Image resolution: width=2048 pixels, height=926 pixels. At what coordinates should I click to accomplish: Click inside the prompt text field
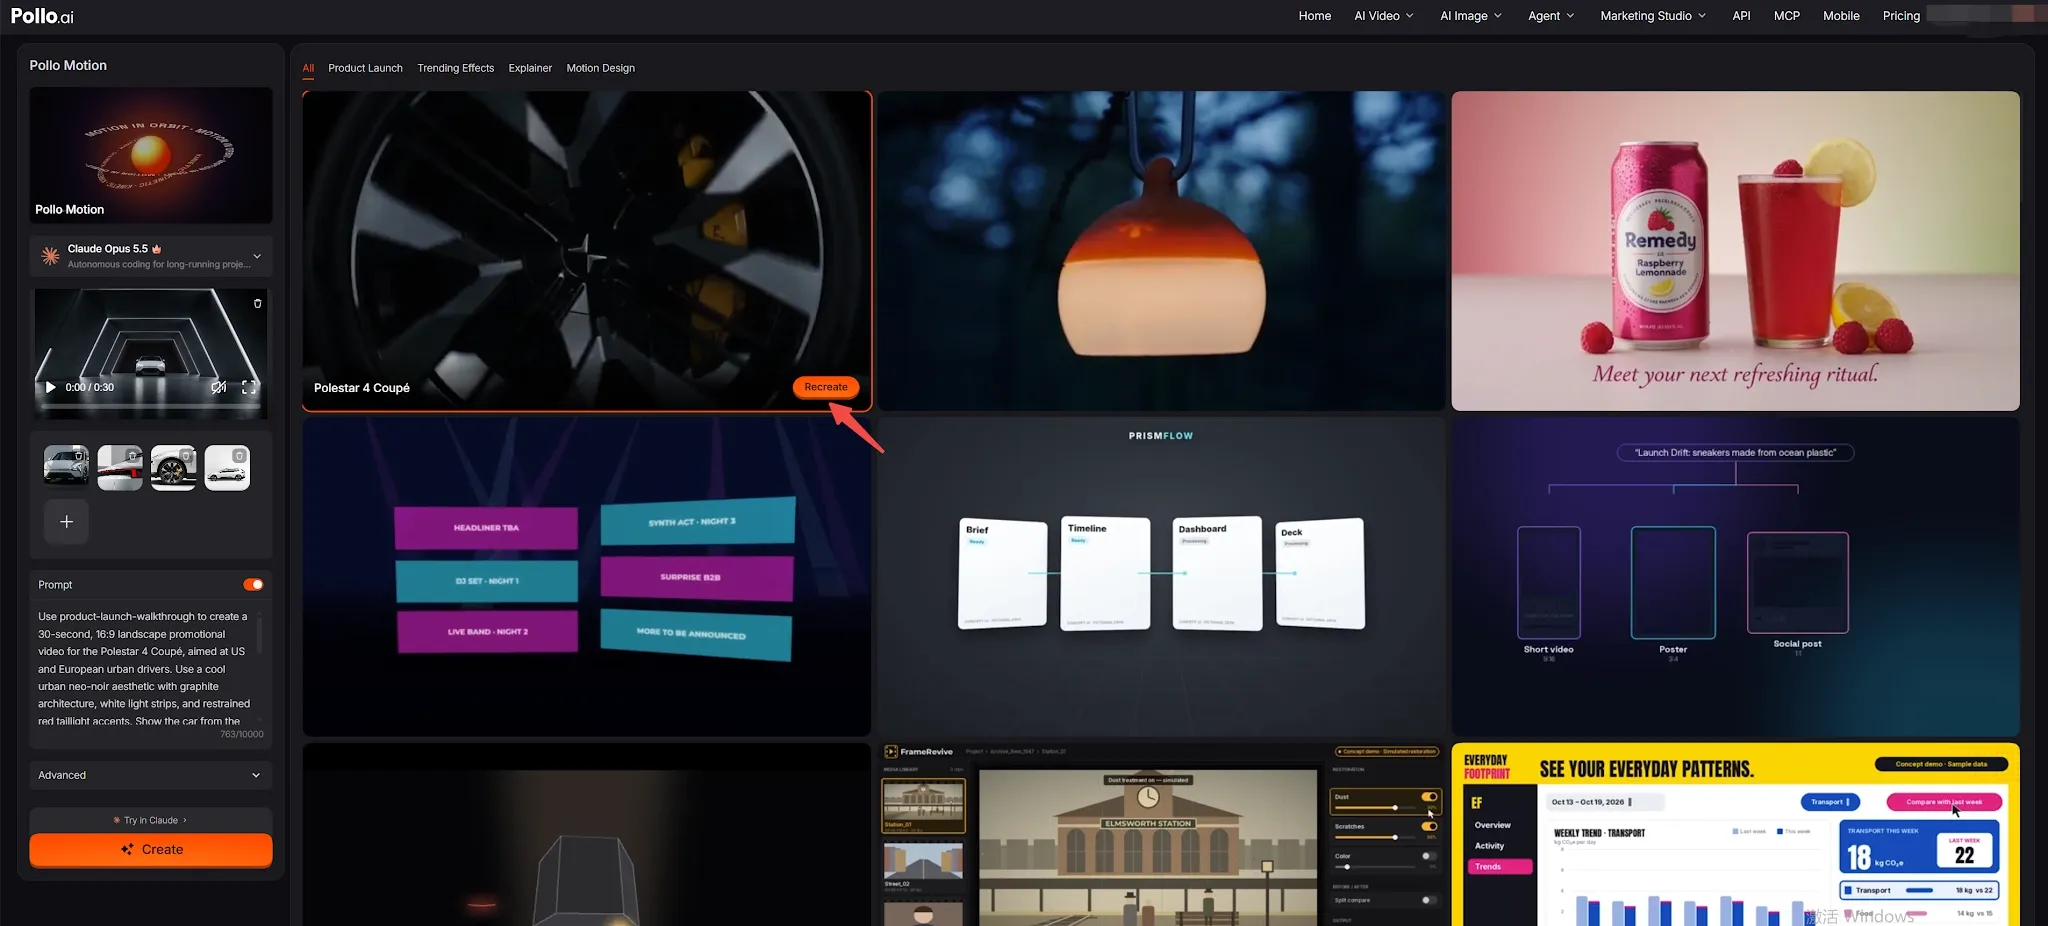coord(146,668)
